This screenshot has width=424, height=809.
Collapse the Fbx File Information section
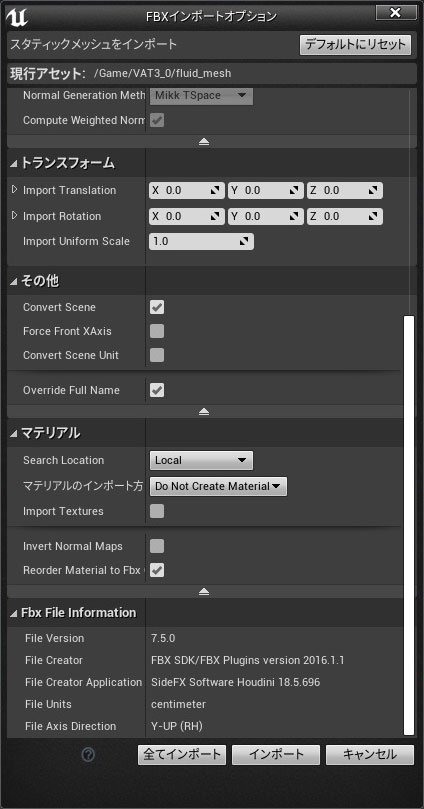pos(73,612)
